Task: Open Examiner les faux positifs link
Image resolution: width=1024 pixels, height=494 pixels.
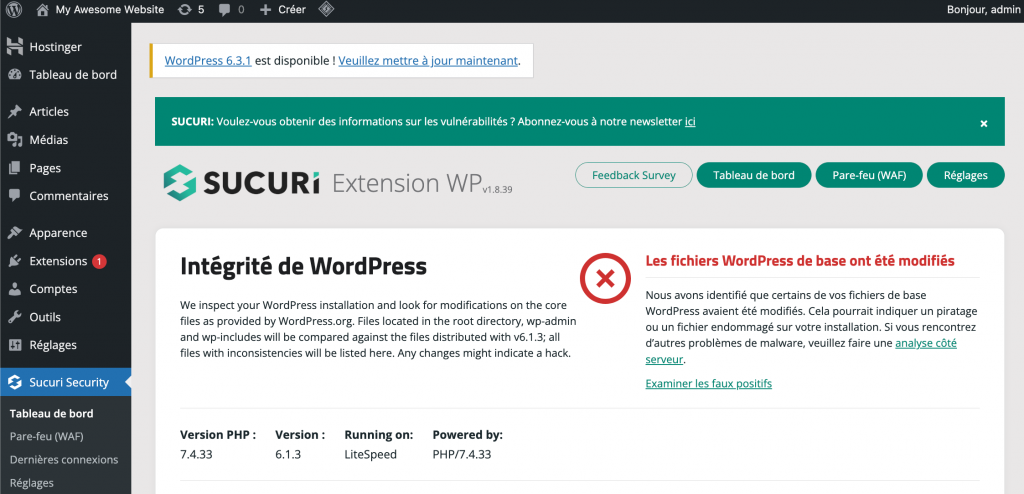Action: 708,384
